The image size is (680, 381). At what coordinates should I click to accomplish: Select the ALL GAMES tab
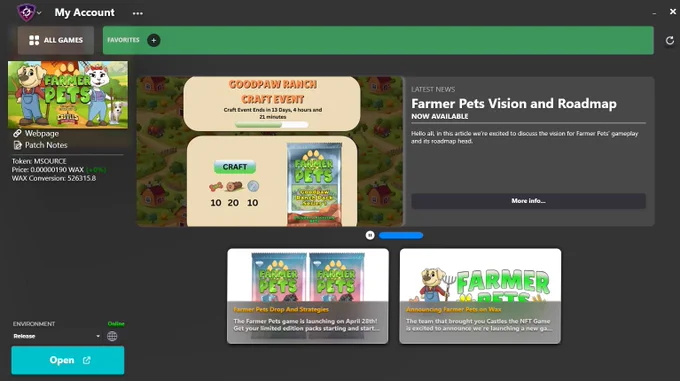coord(56,40)
